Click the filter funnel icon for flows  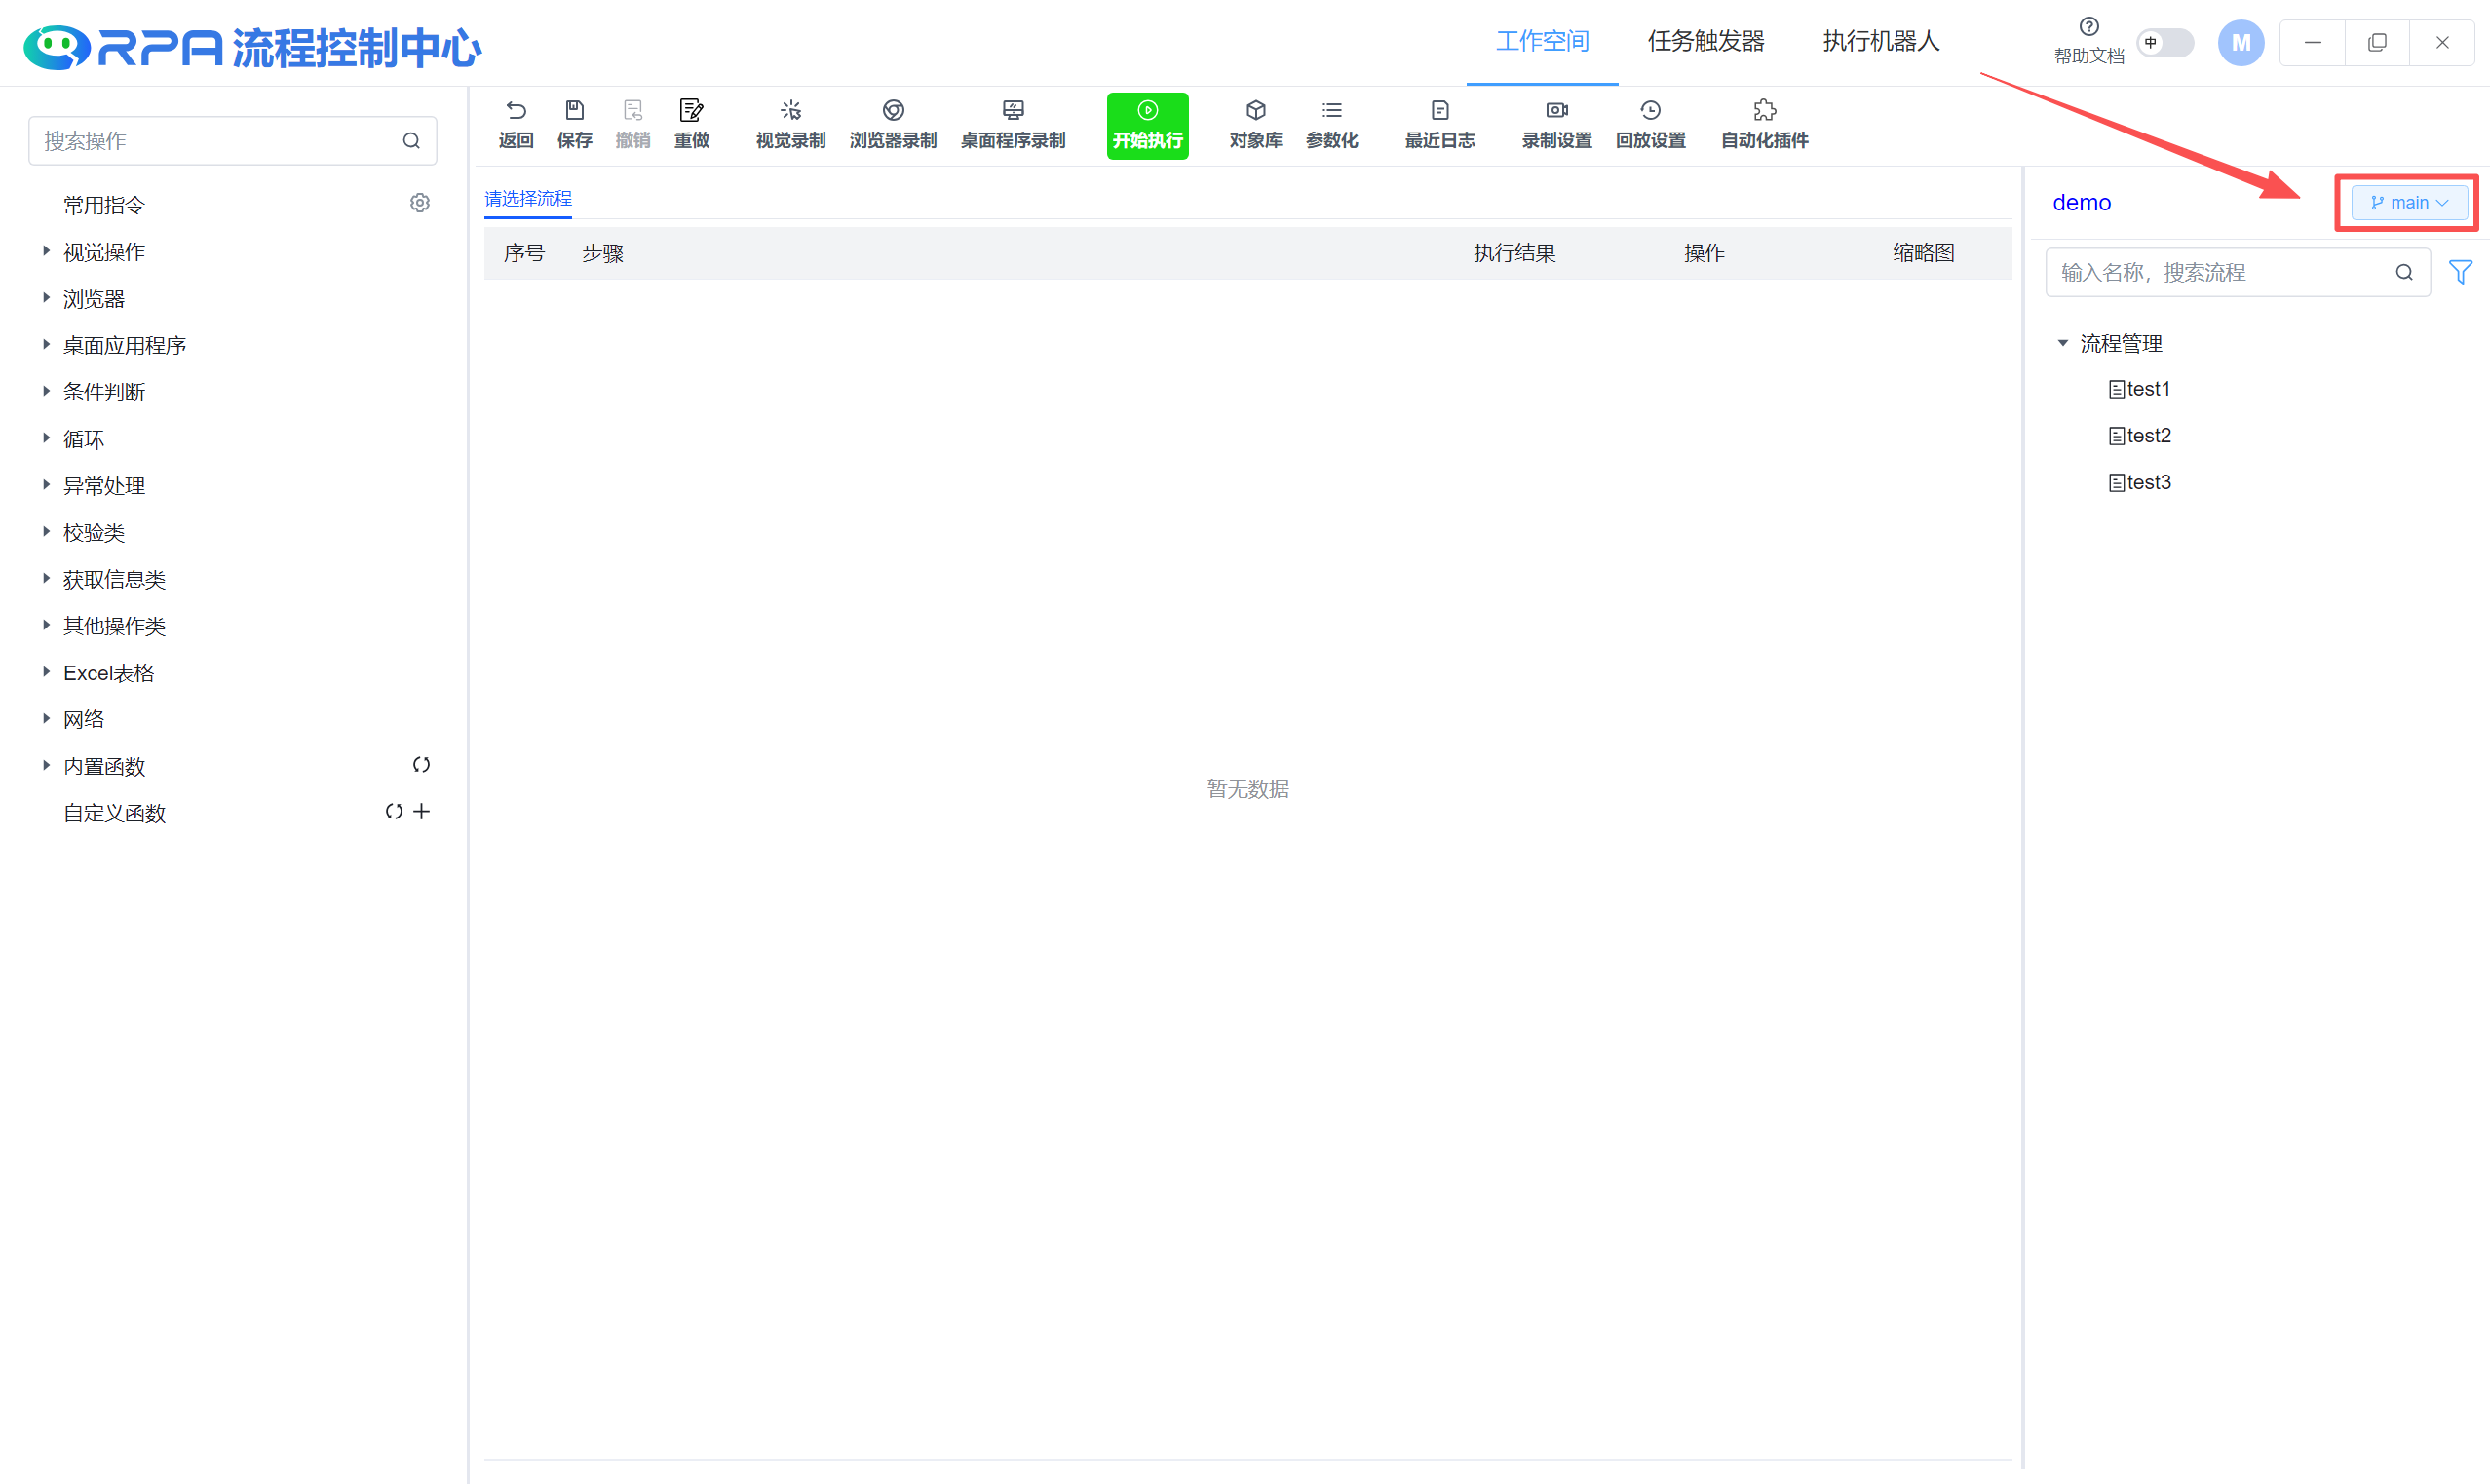point(2460,272)
